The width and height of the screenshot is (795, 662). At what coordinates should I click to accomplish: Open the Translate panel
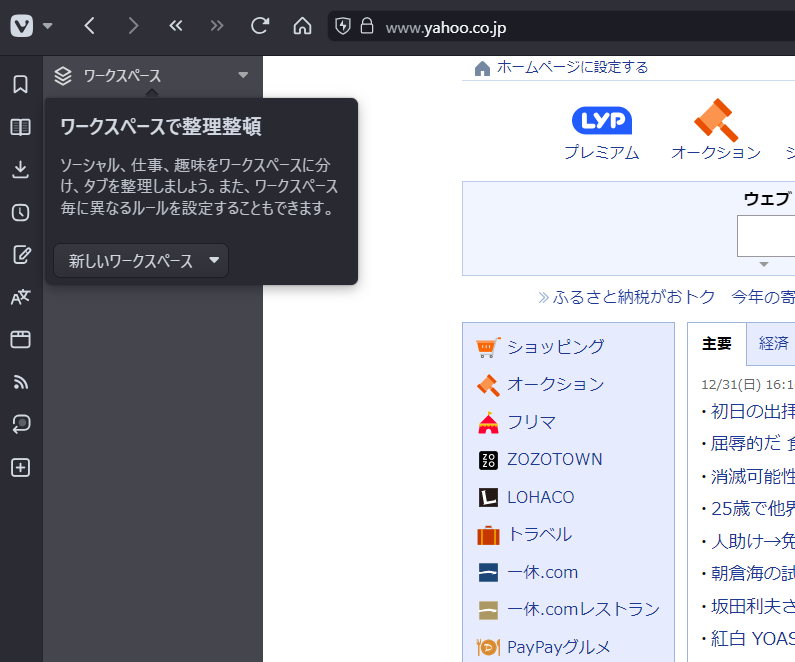pos(20,297)
